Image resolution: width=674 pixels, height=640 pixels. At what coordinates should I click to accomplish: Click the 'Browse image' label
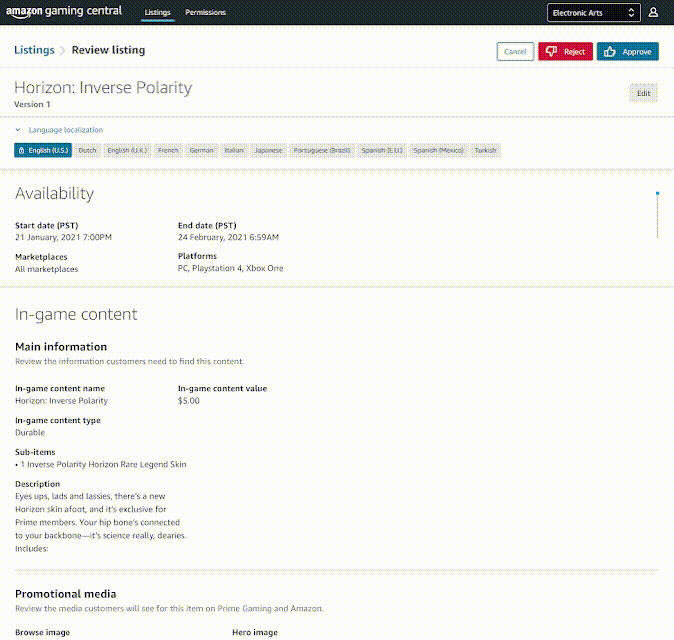pos(43,632)
